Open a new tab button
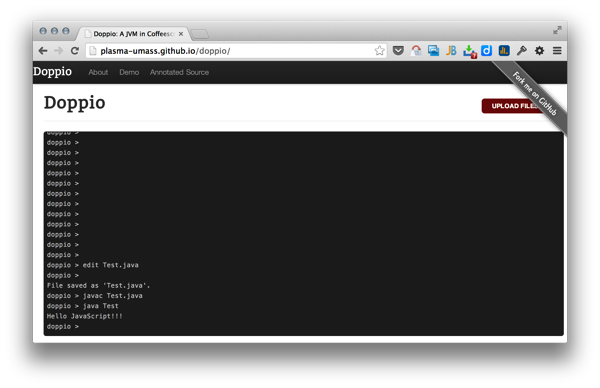The width and height of the screenshot is (600, 388). [199, 34]
